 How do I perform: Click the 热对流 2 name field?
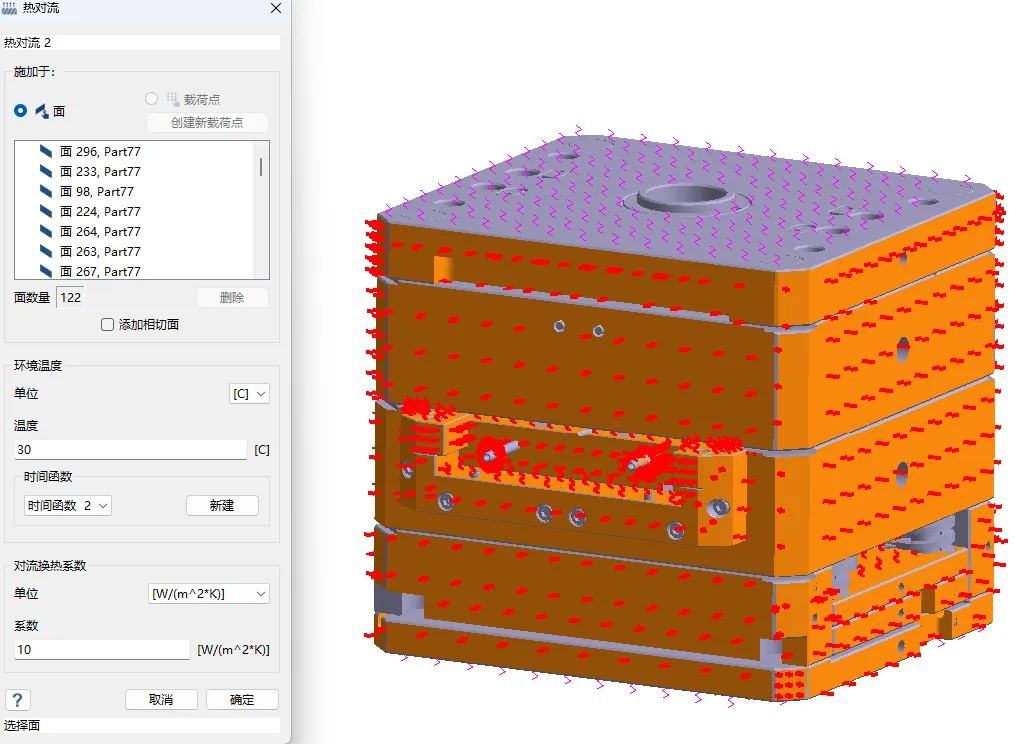tap(141, 43)
